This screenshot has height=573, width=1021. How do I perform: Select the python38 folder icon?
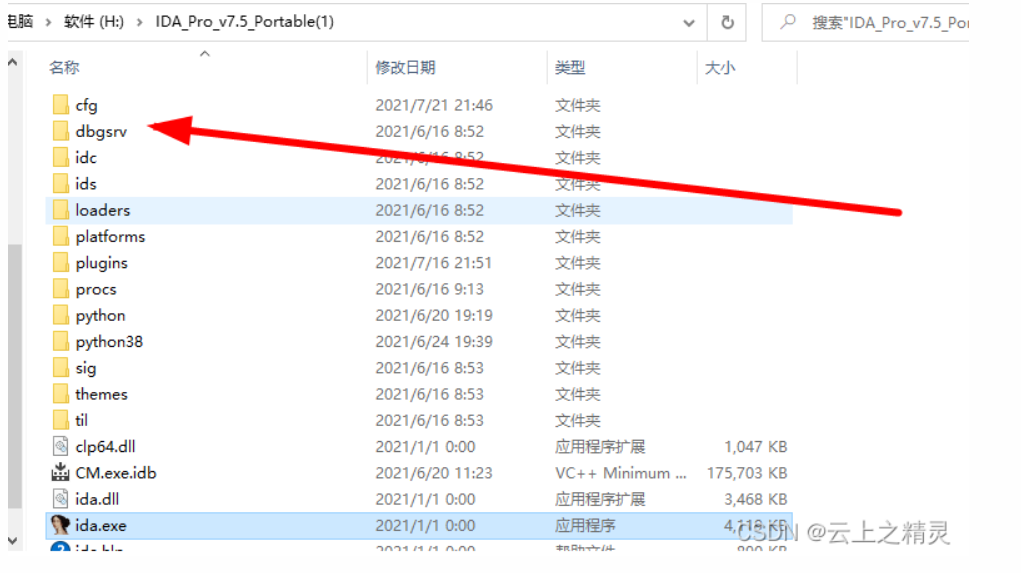tap(61, 341)
